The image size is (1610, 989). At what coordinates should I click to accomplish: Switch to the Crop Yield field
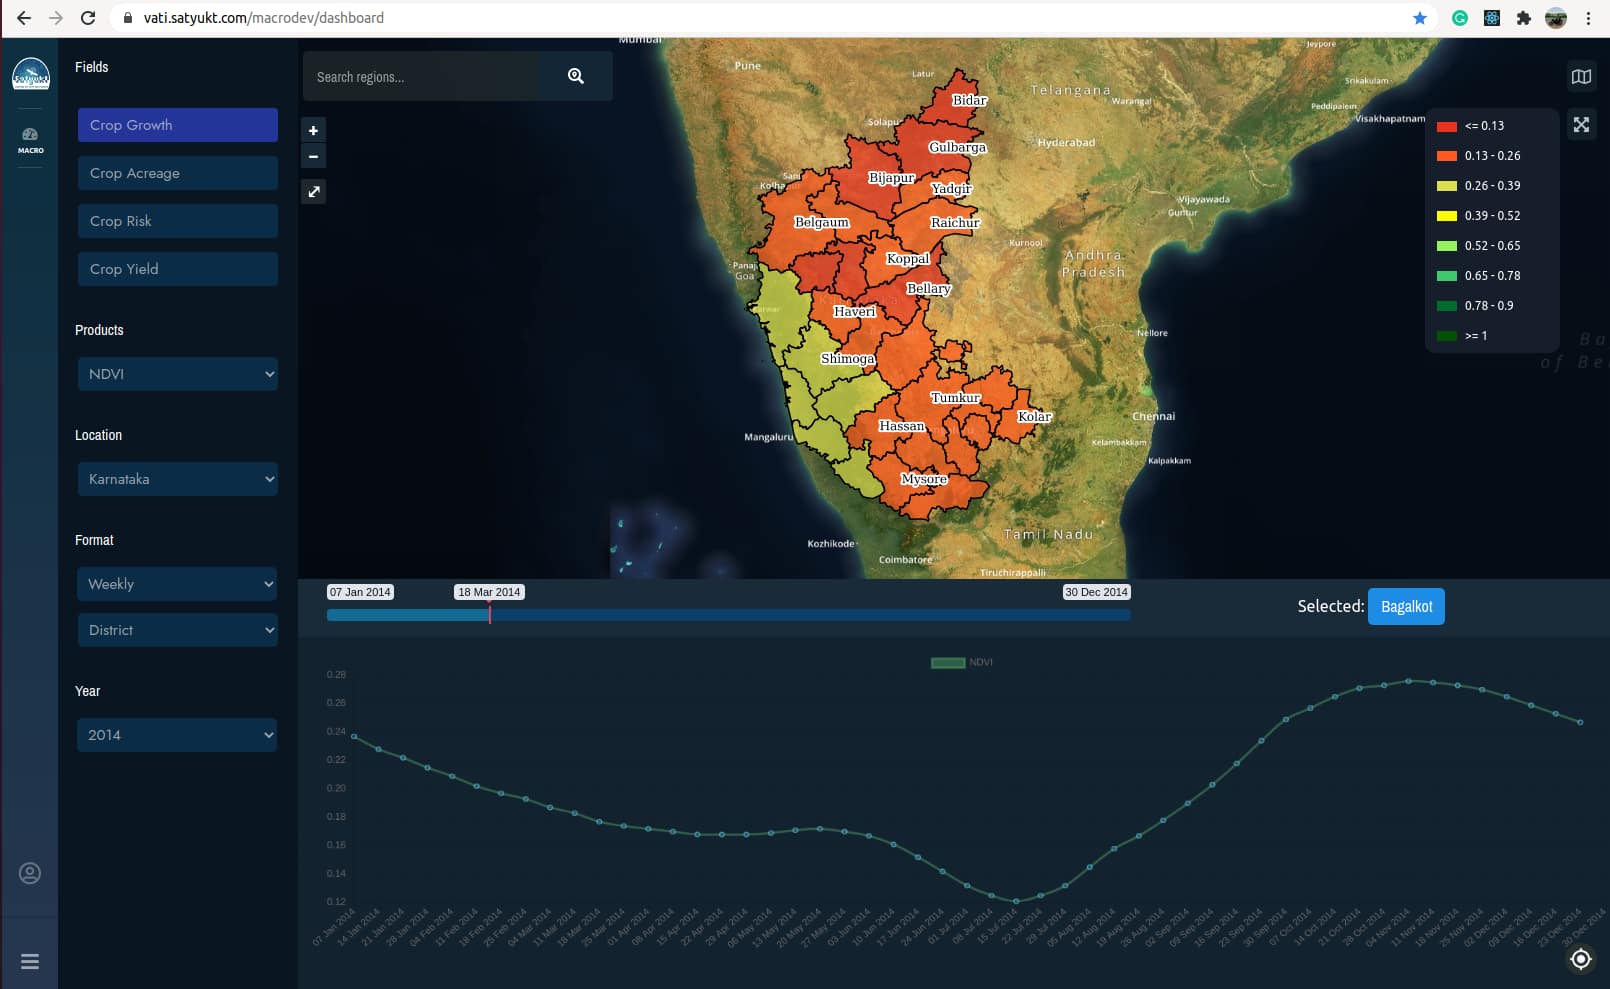pos(178,269)
